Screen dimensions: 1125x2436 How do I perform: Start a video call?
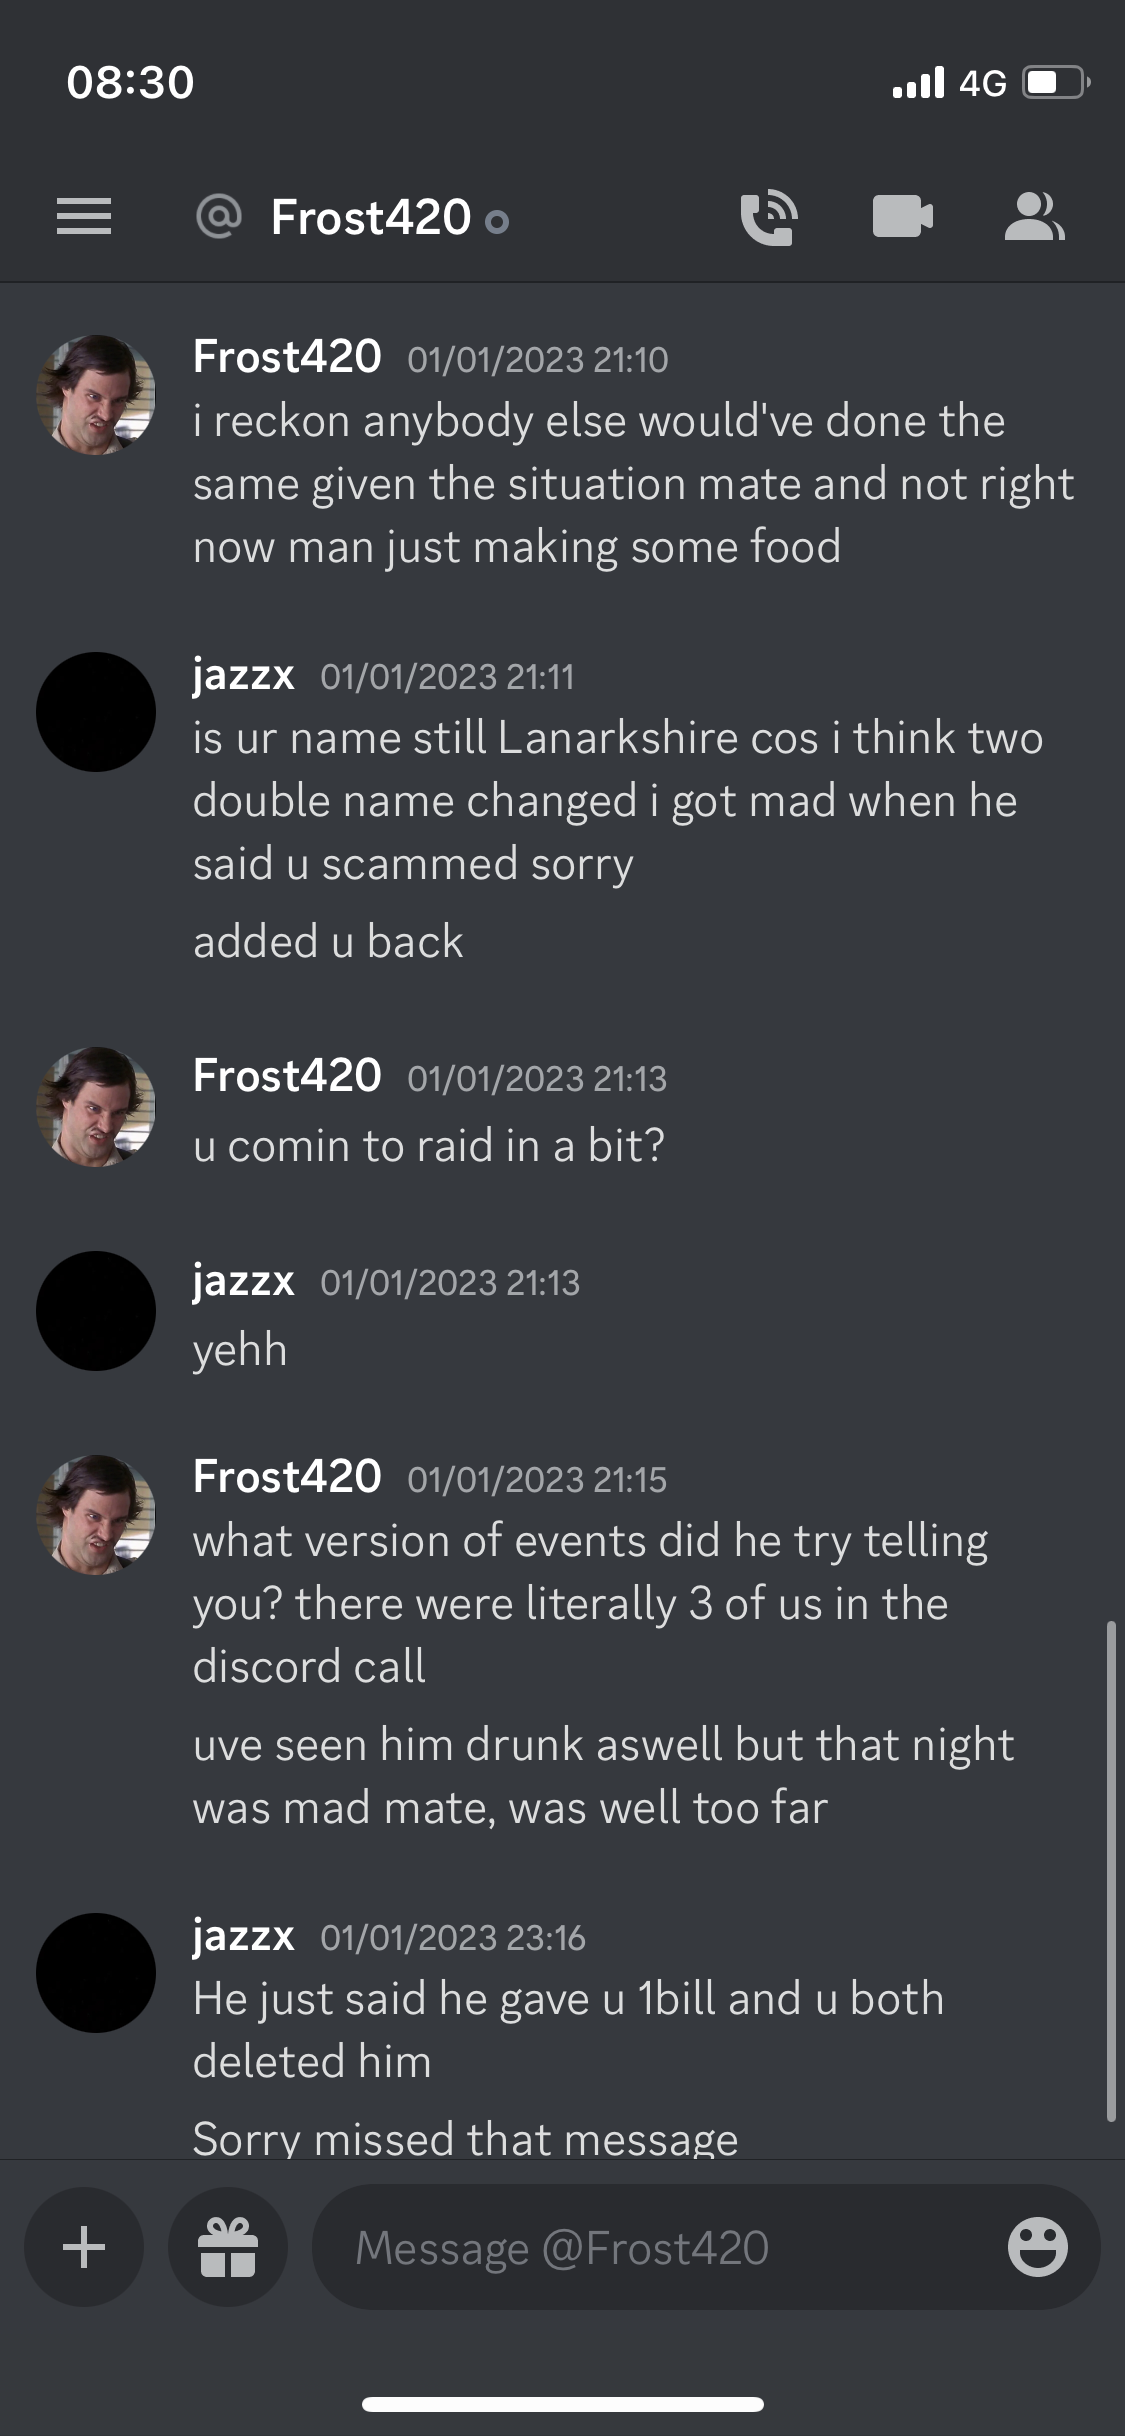click(903, 216)
